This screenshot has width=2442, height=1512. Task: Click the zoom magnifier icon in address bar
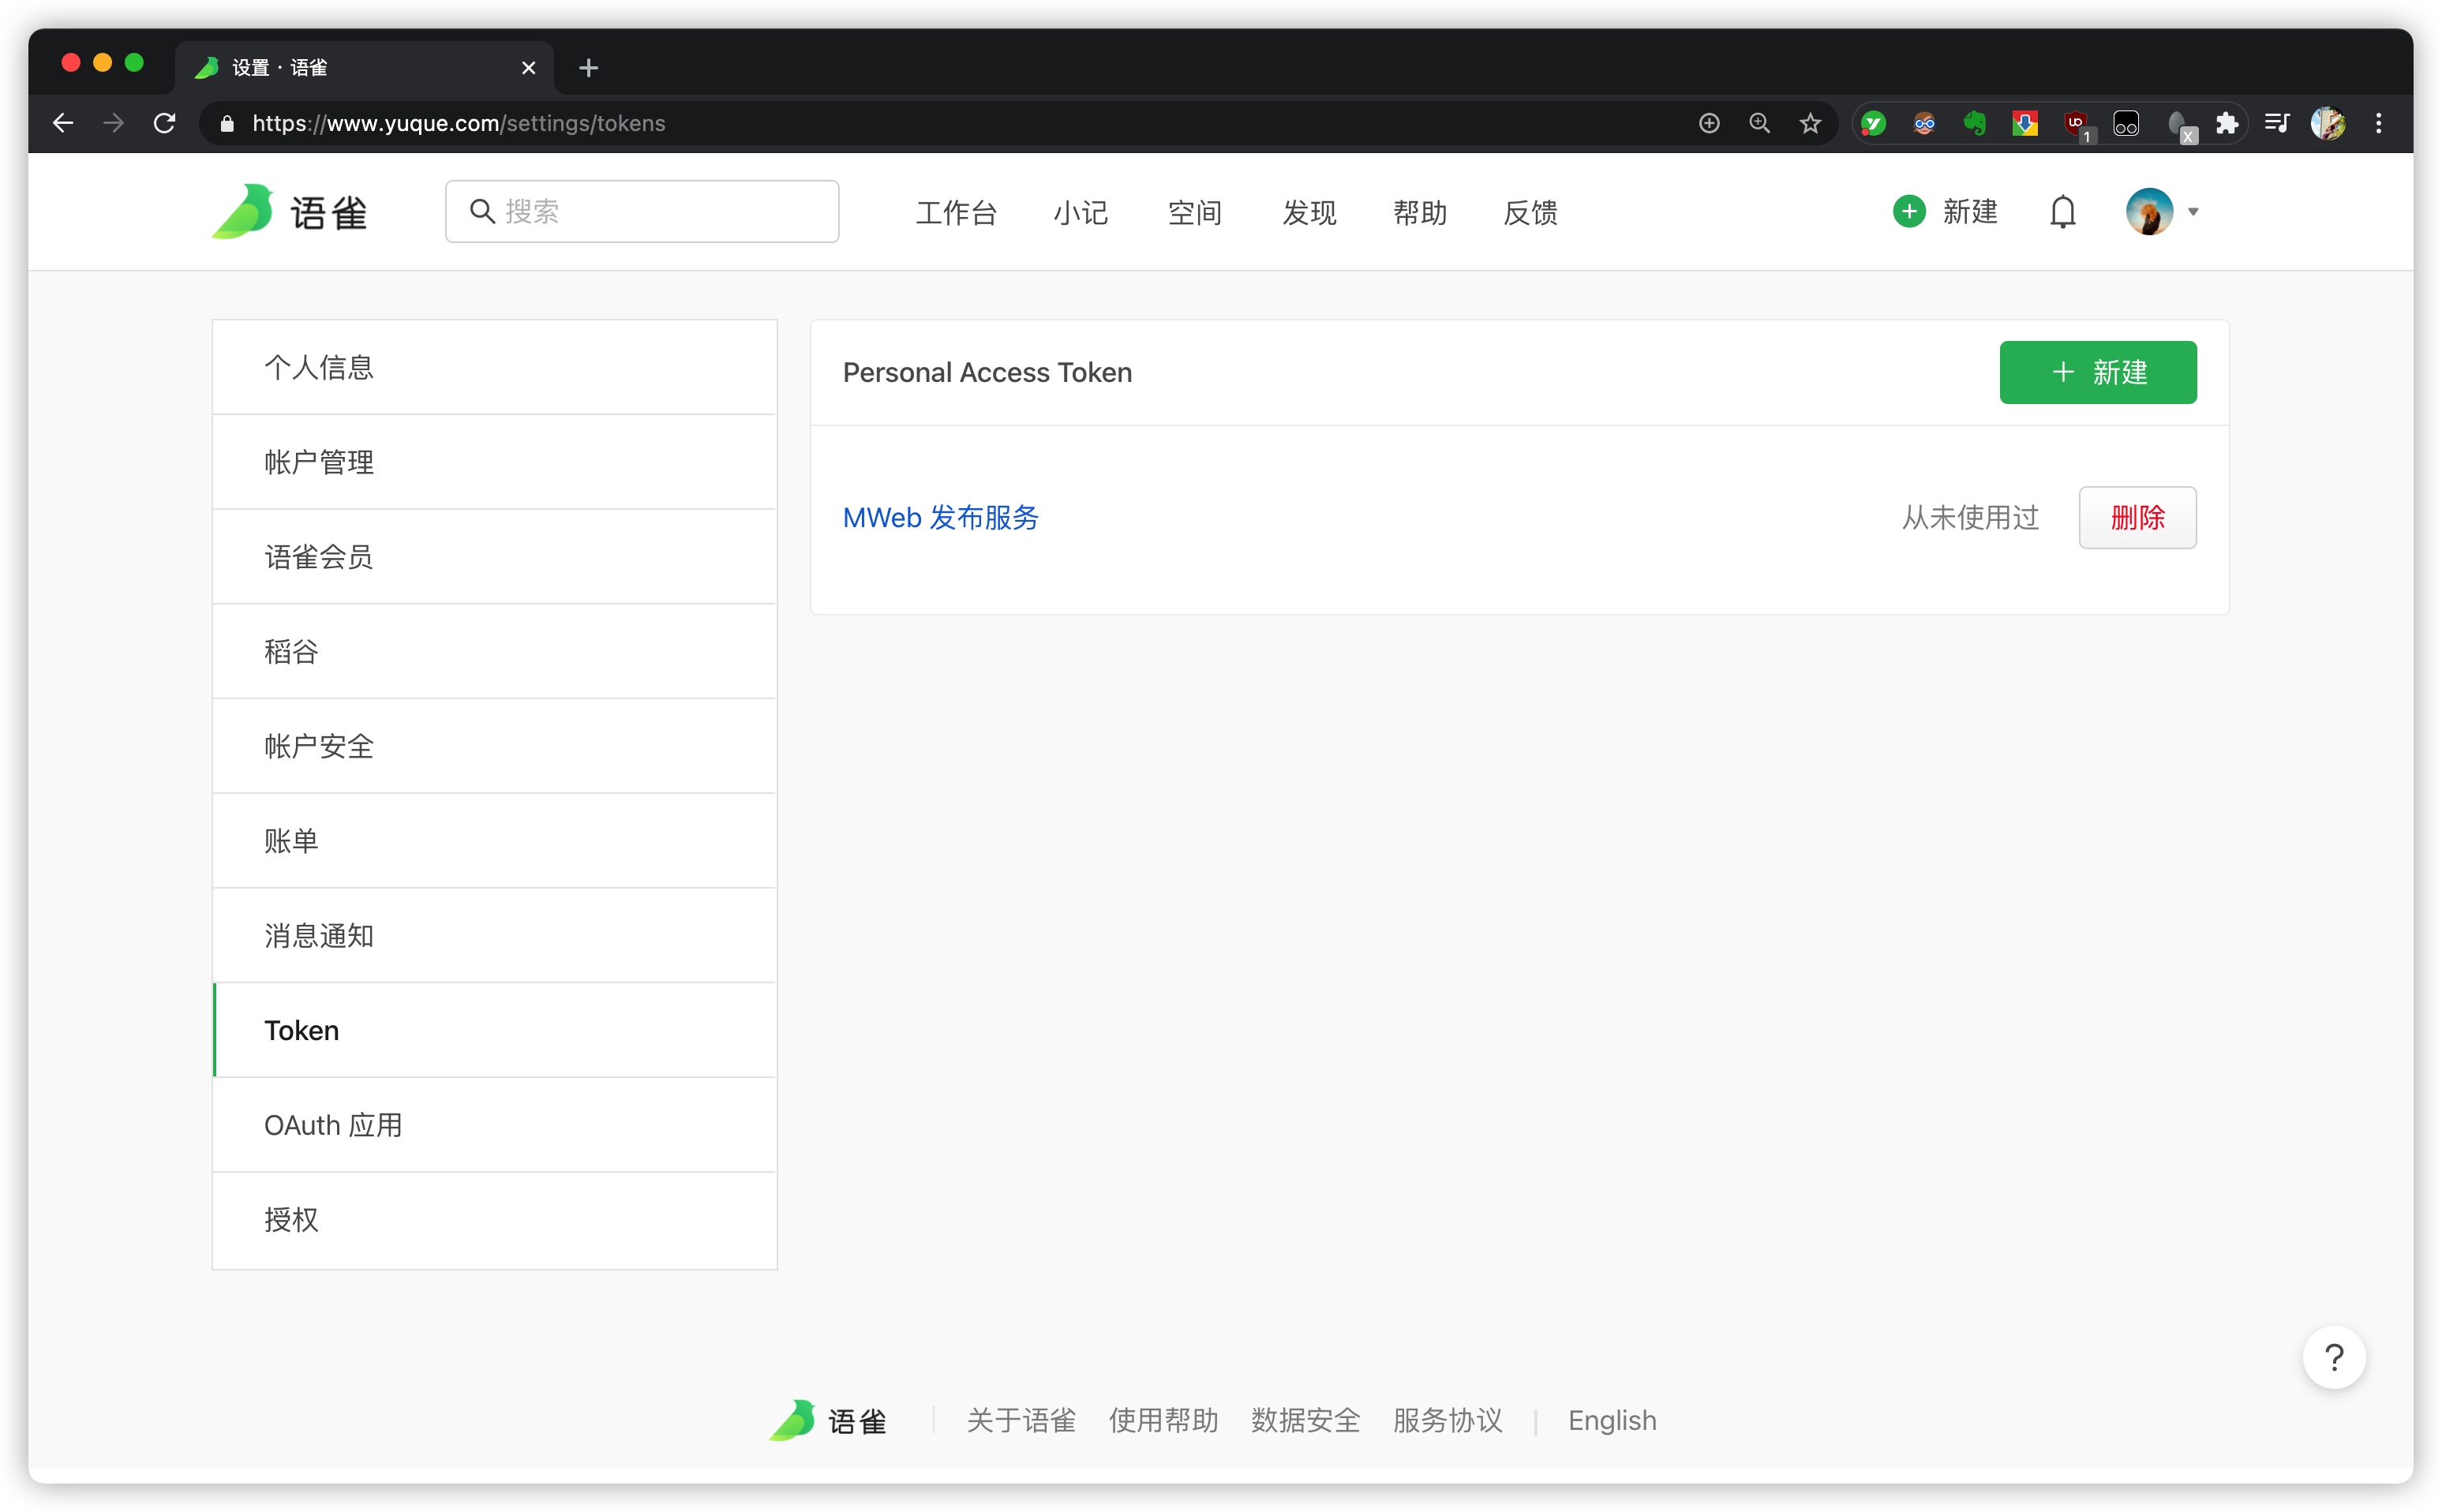[x=1759, y=123]
